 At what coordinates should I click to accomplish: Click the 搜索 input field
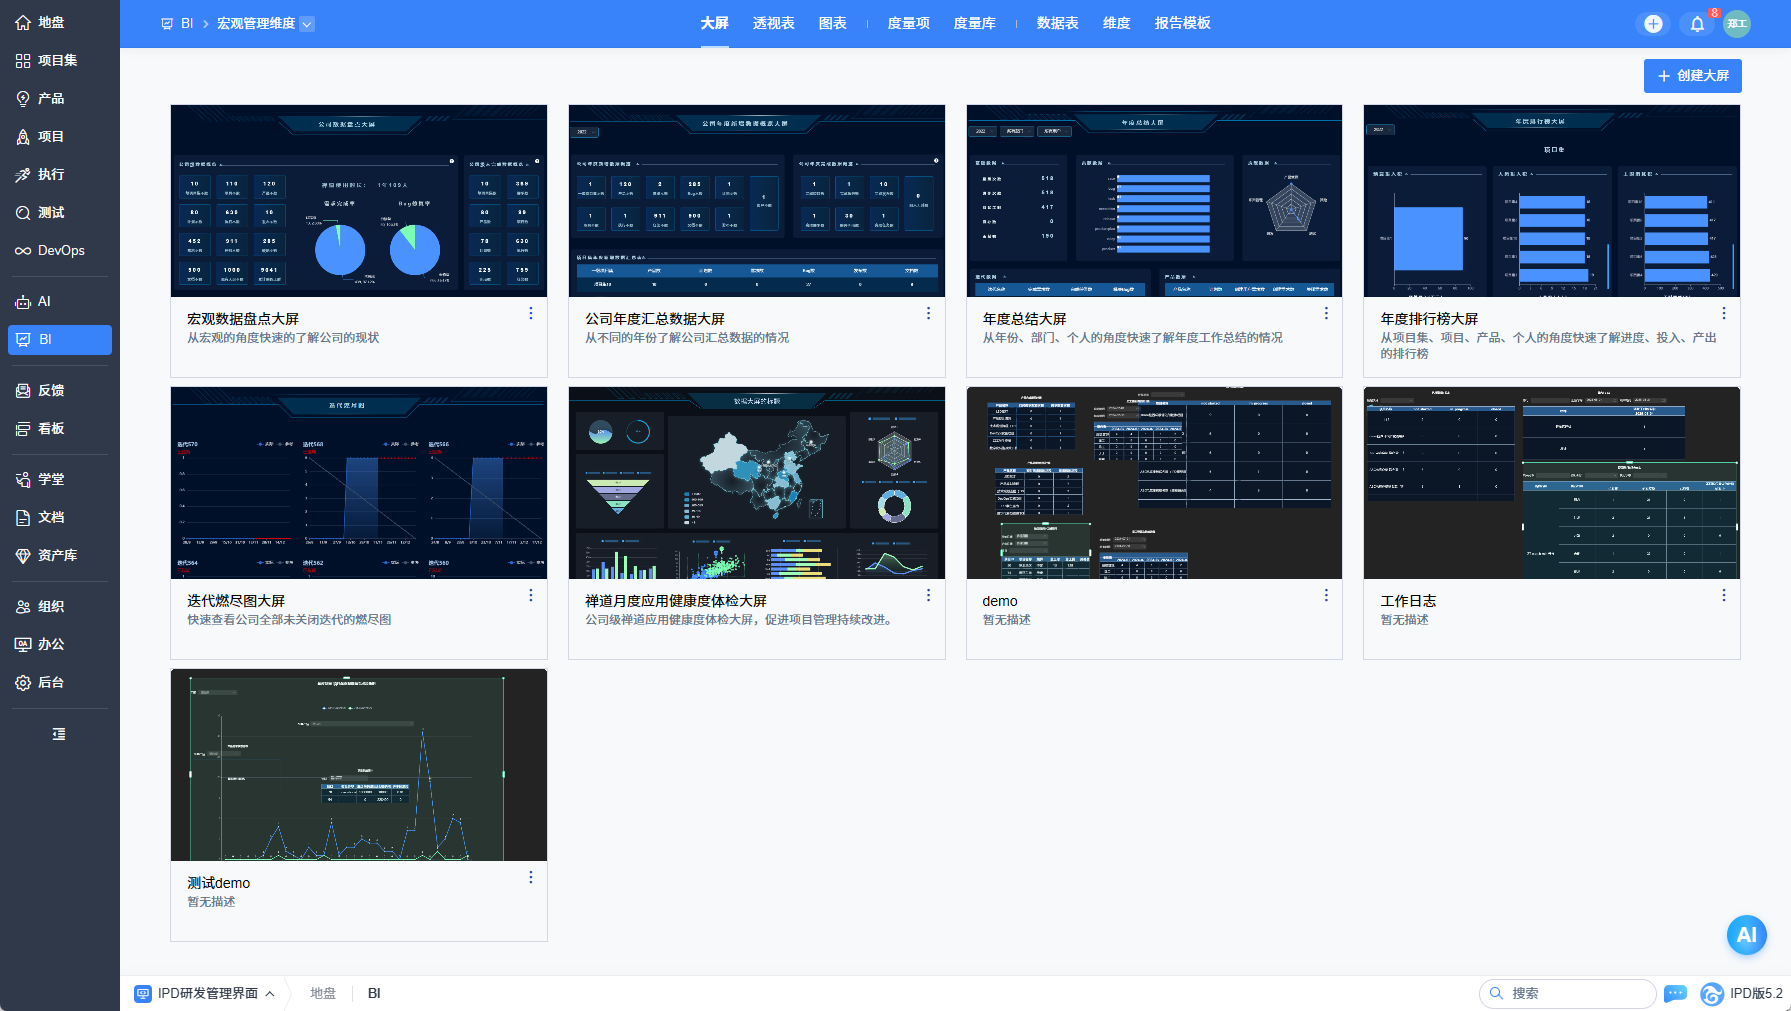1567,993
